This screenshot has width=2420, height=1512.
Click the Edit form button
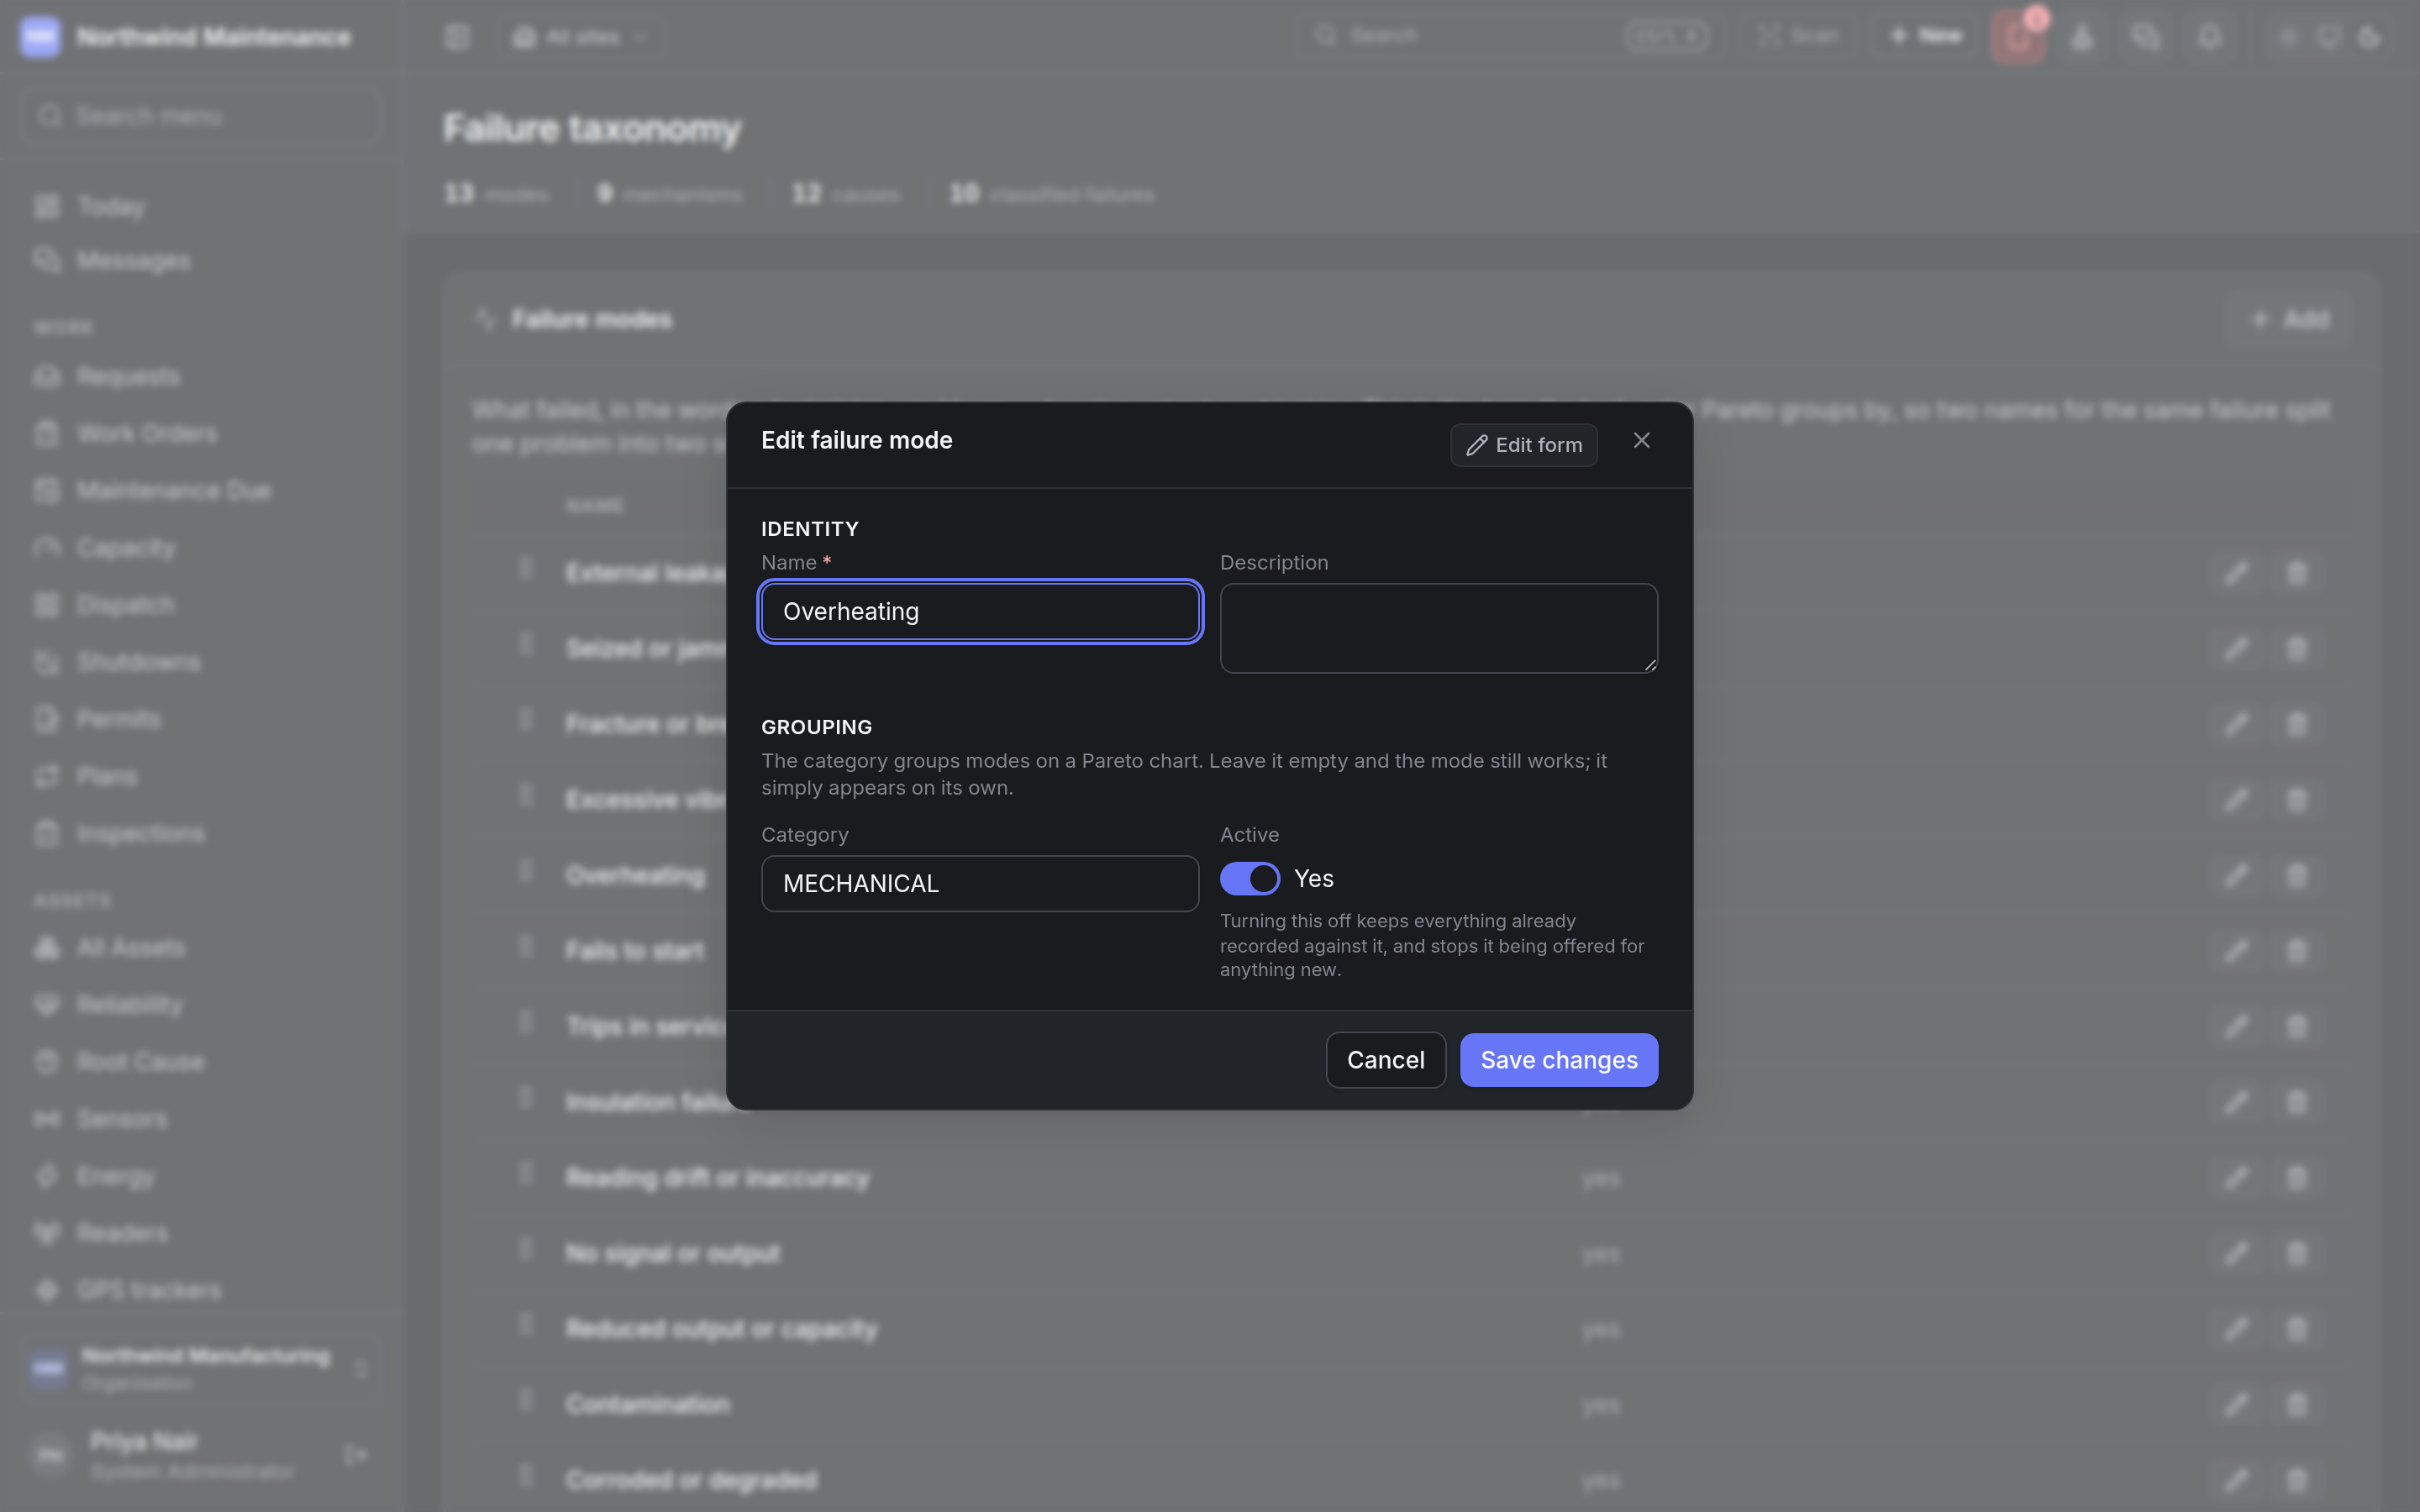(1523, 445)
